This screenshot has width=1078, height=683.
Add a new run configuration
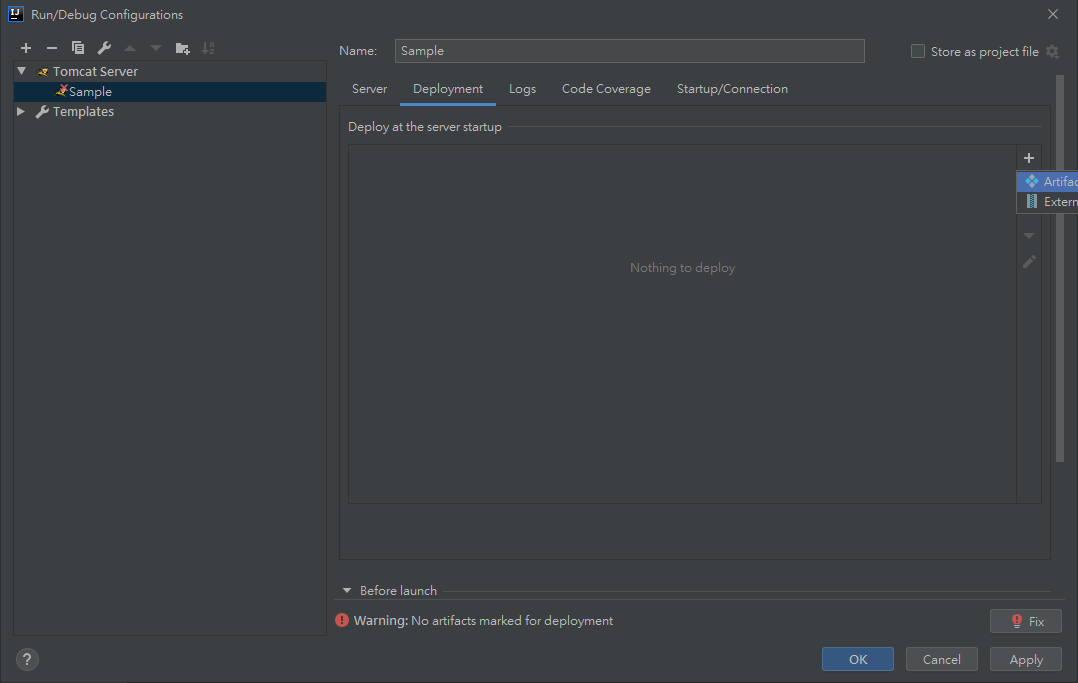[26, 48]
